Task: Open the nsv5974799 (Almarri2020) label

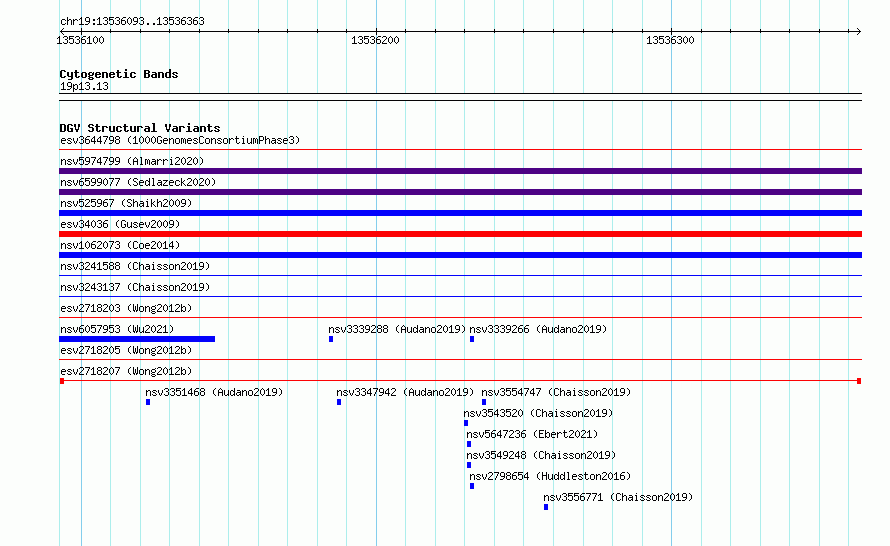Action: tap(132, 161)
